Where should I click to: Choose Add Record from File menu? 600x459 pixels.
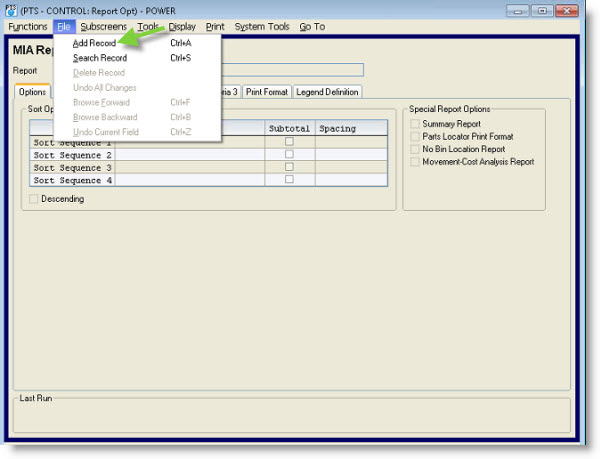pos(137,43)
